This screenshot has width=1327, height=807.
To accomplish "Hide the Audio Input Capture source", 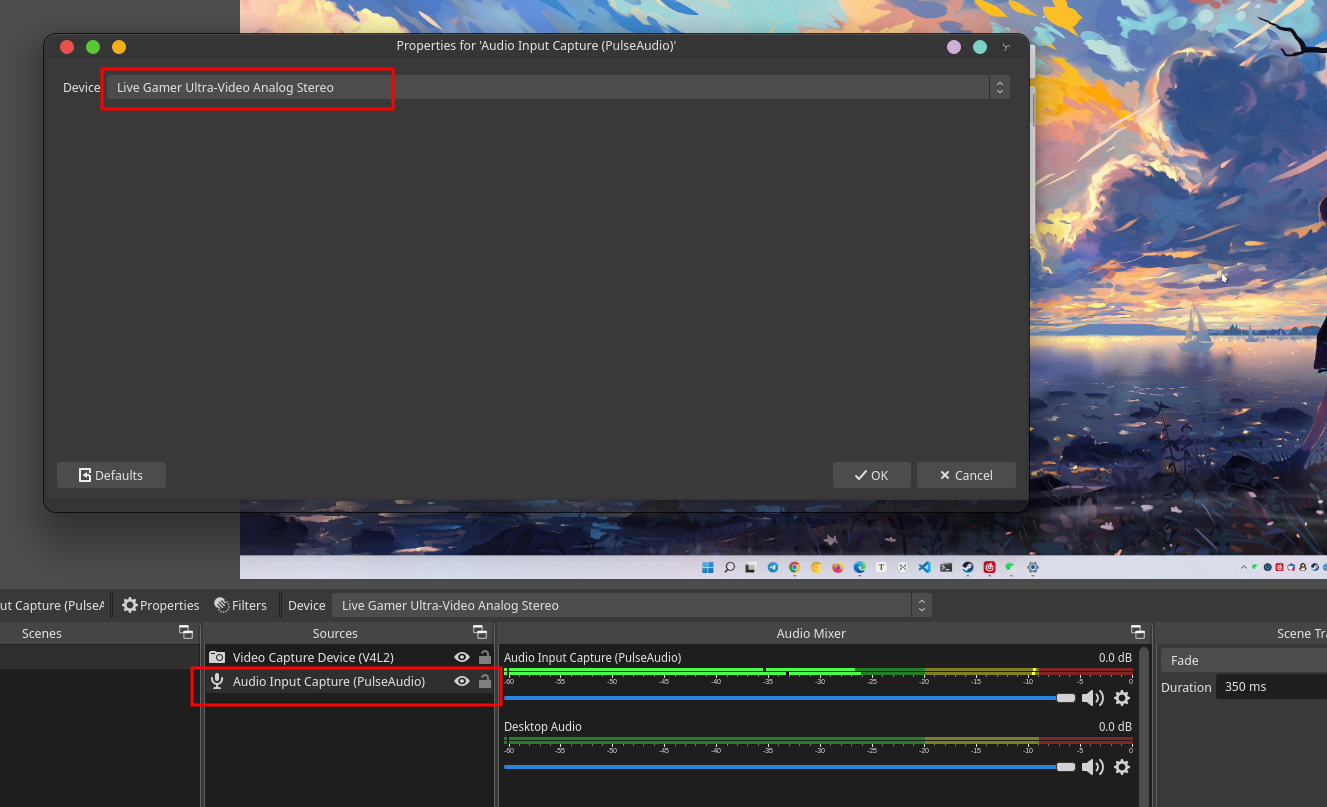I will [x=461, y=681].
